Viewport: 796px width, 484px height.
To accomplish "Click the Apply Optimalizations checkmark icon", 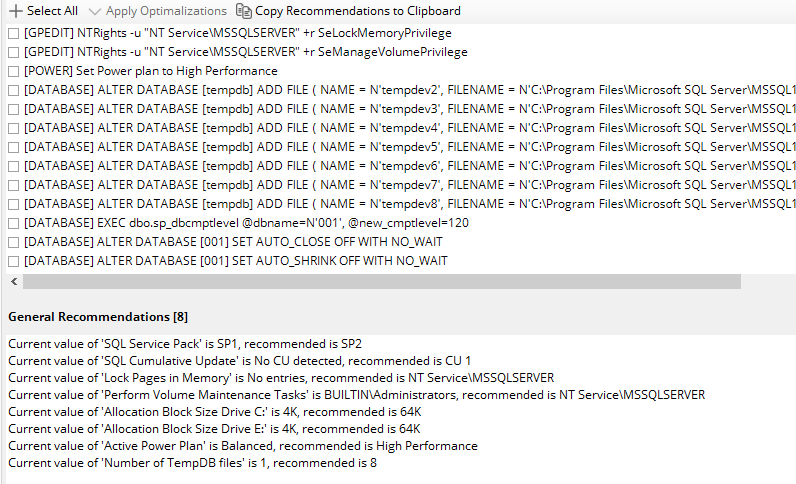I will click(94, 11).
